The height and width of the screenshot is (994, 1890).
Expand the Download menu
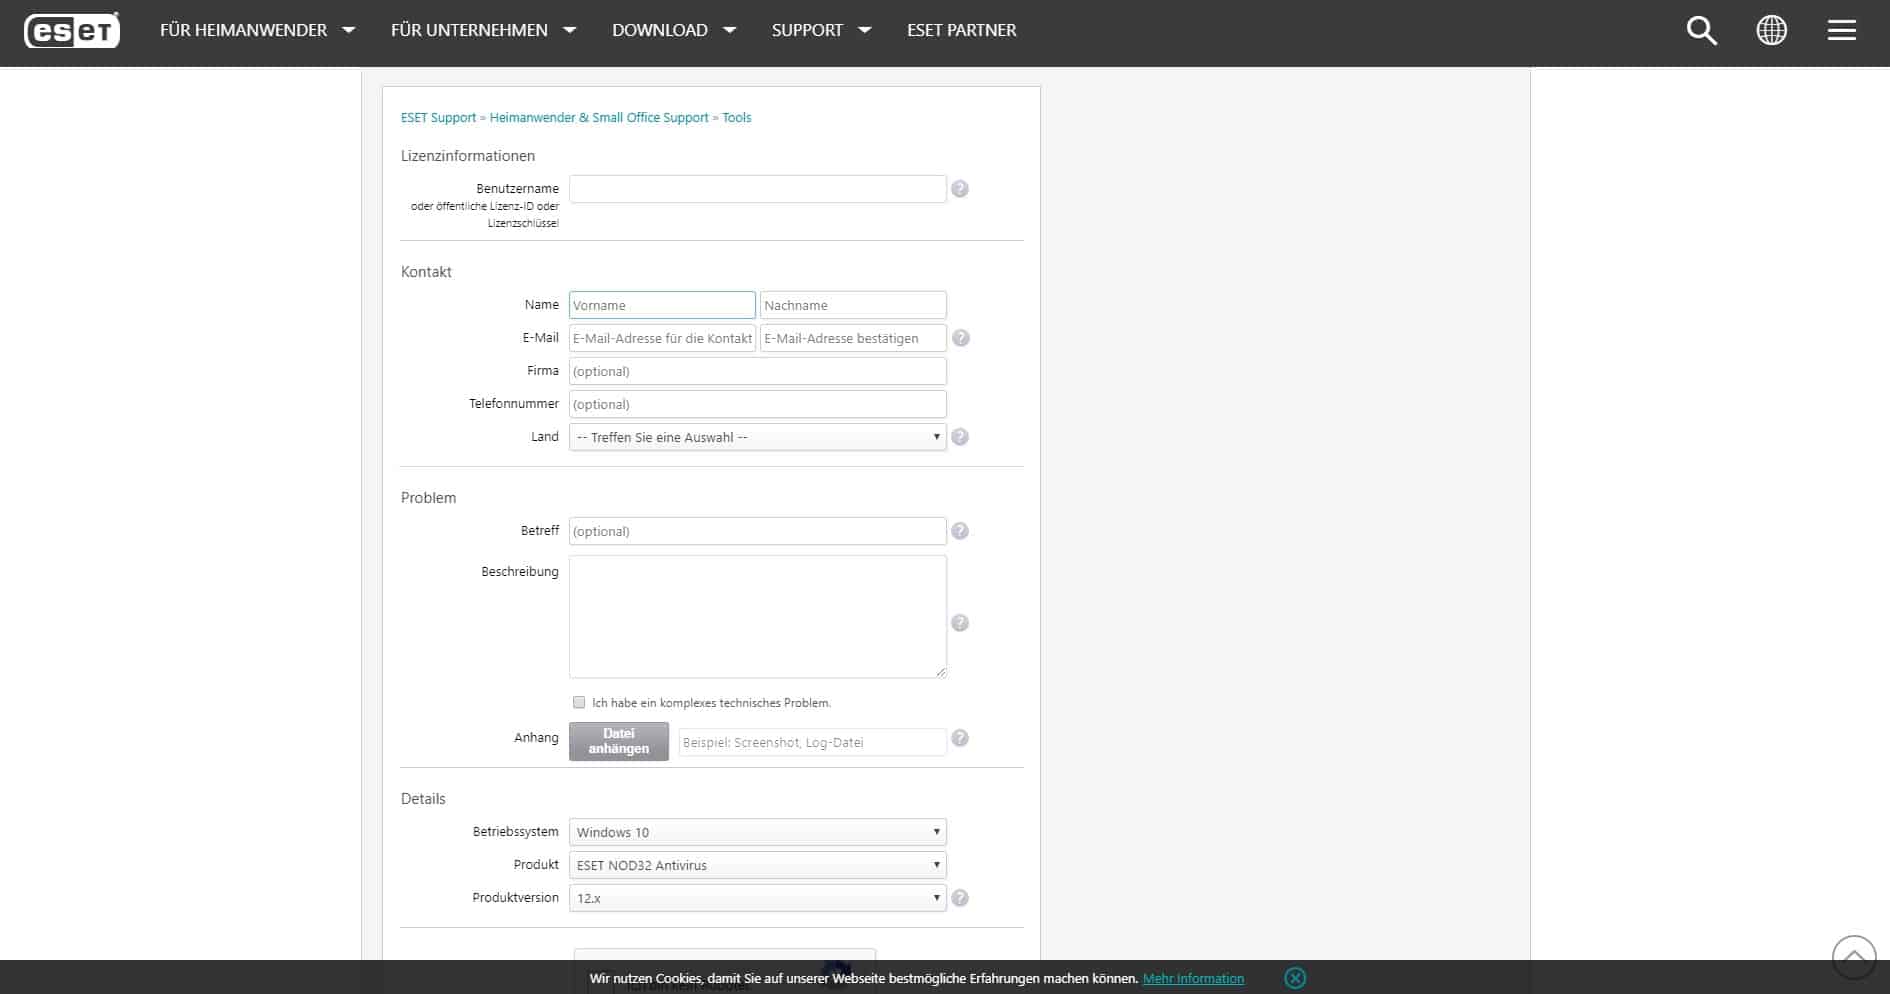click(674, 30)
